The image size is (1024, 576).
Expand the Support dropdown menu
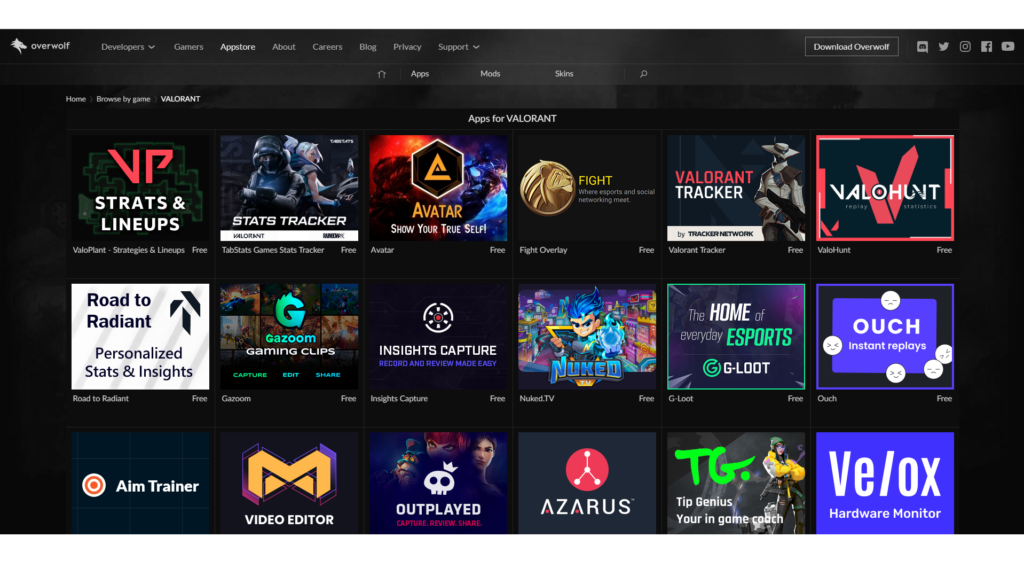pos(458,47)
